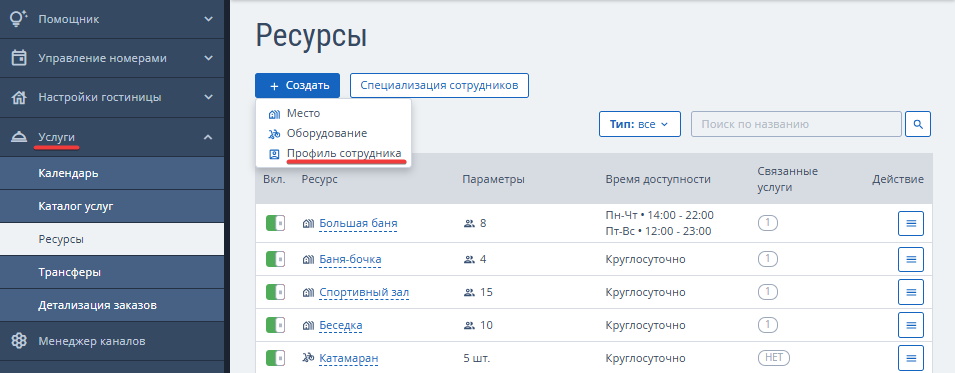The height and width of the screenshot is (373, 955).
Task: Click profile icon beside Профиль сотрудника
Action: [274, 154]
